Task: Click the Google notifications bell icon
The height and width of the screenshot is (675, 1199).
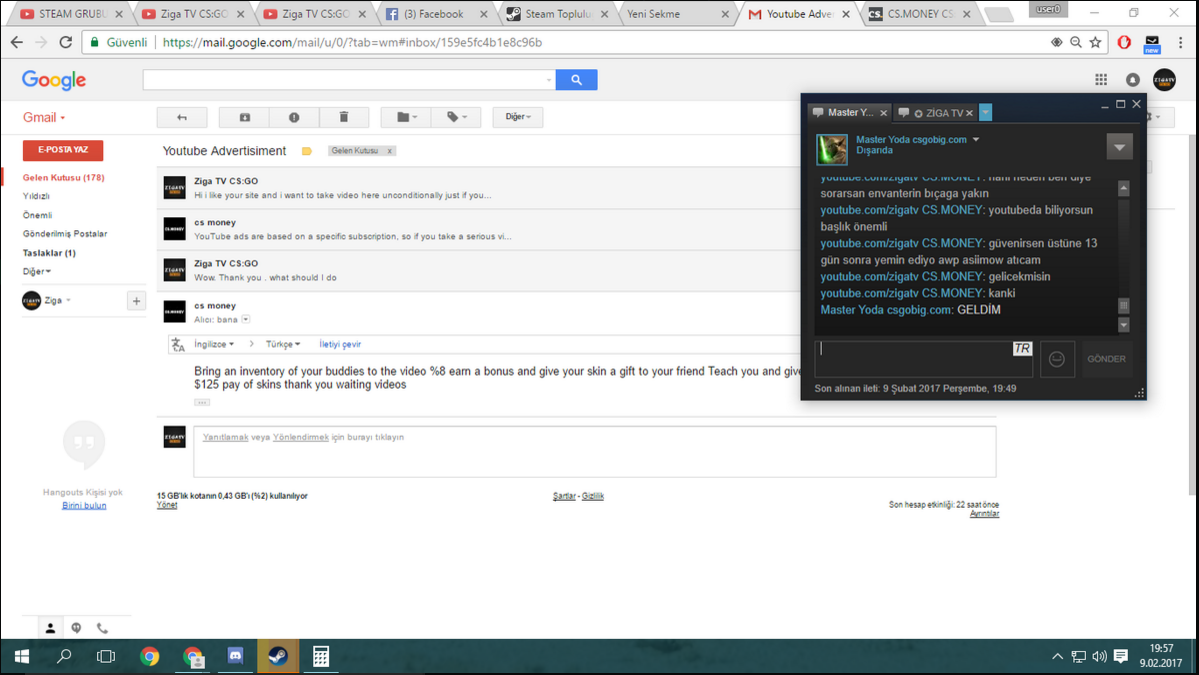Action: (1132, 80)
